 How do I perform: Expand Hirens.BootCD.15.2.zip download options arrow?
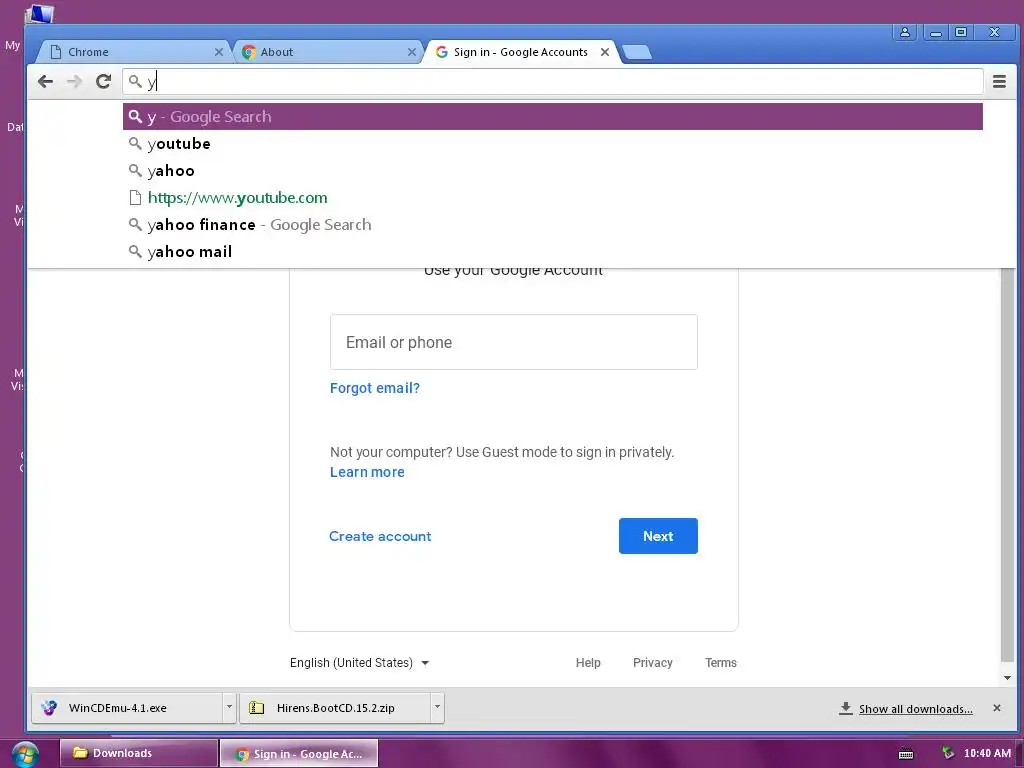(438, 707)
